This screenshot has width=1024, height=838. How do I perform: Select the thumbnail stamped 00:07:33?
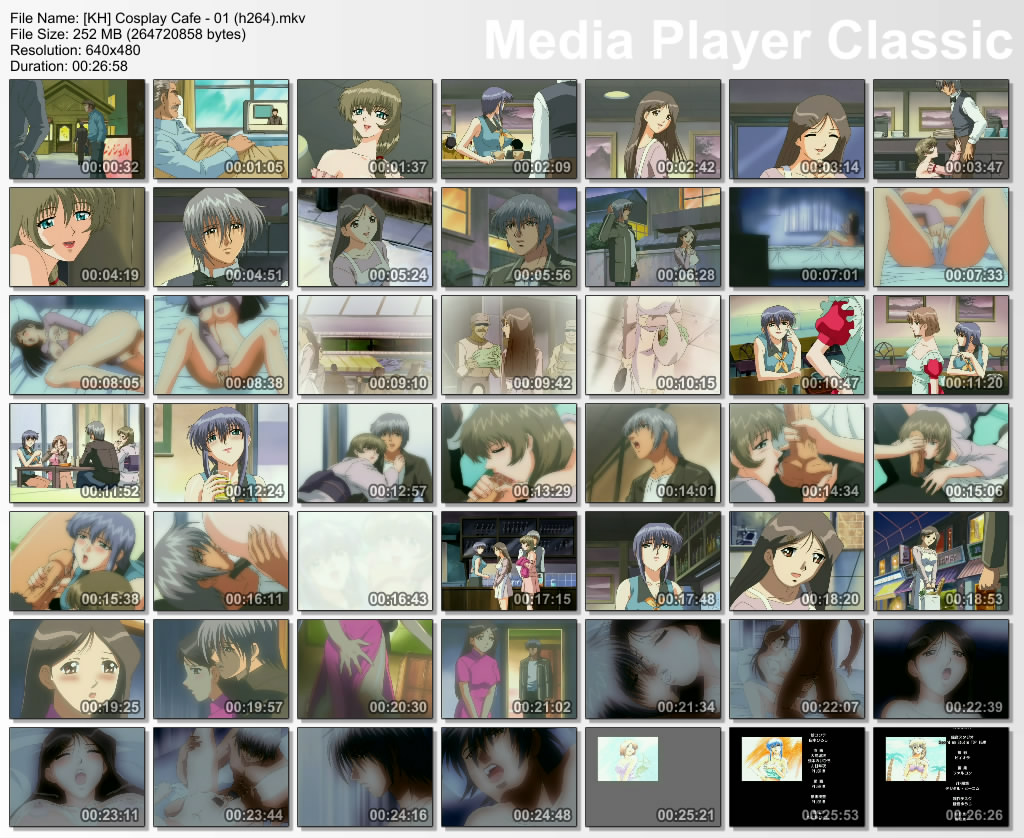click(x=941, y=237)
